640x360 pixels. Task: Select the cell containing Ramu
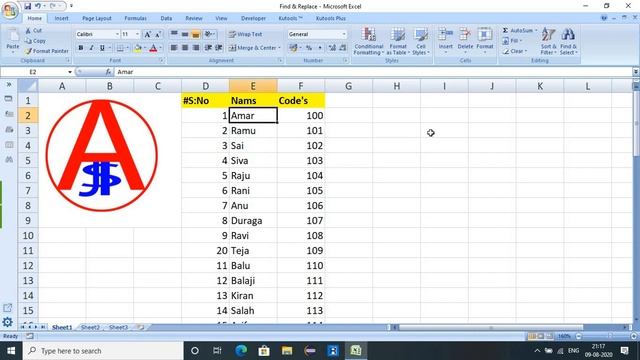pyautogui.click(x=253, y=131)
